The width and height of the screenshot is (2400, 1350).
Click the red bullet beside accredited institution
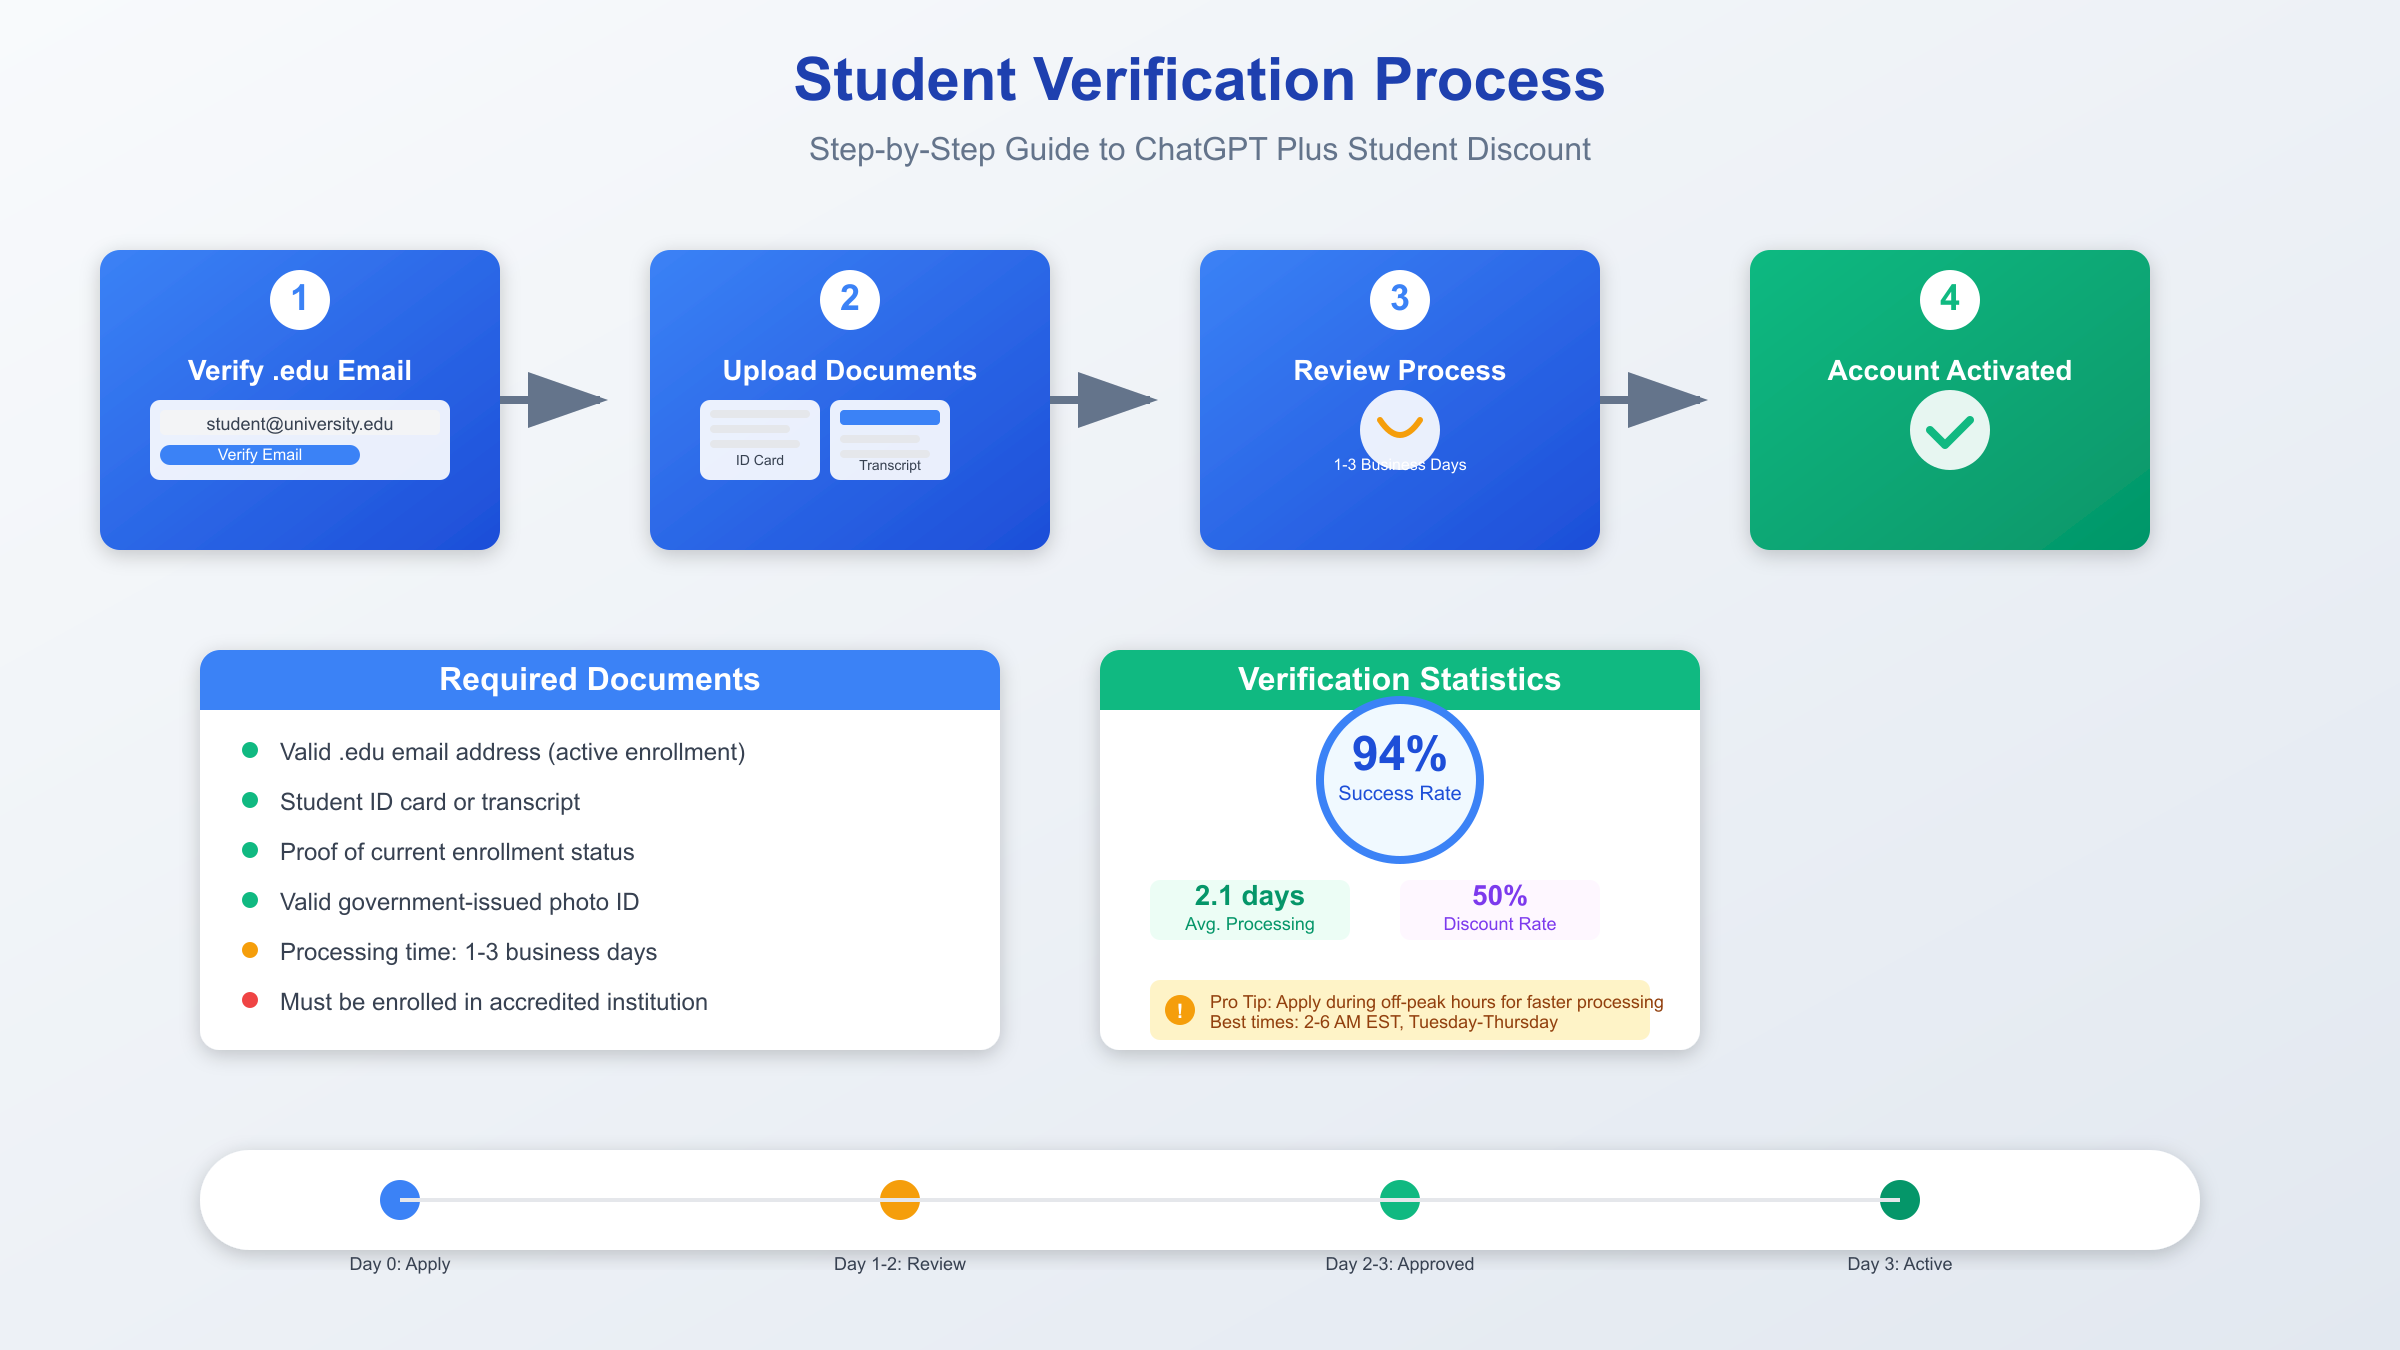250,1000
